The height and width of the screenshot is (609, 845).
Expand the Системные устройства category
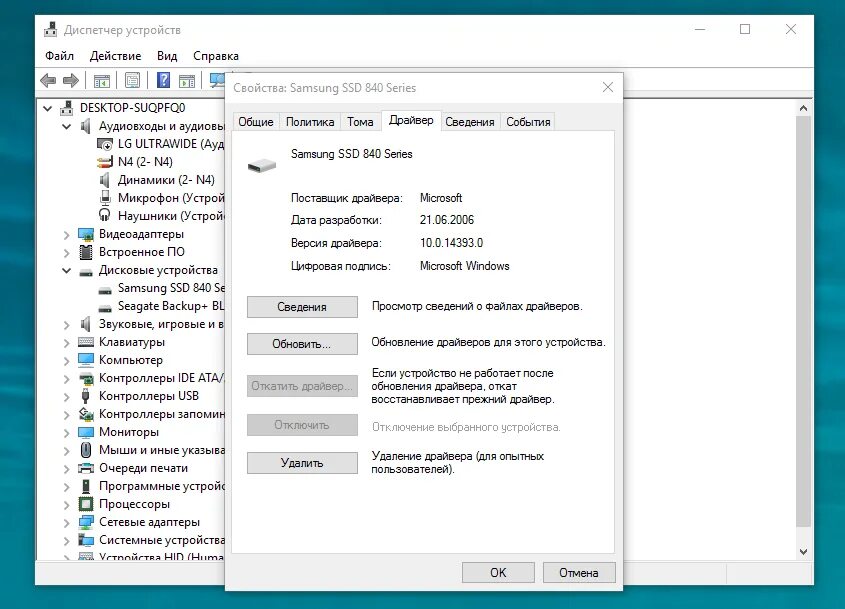tap(66, 541)
